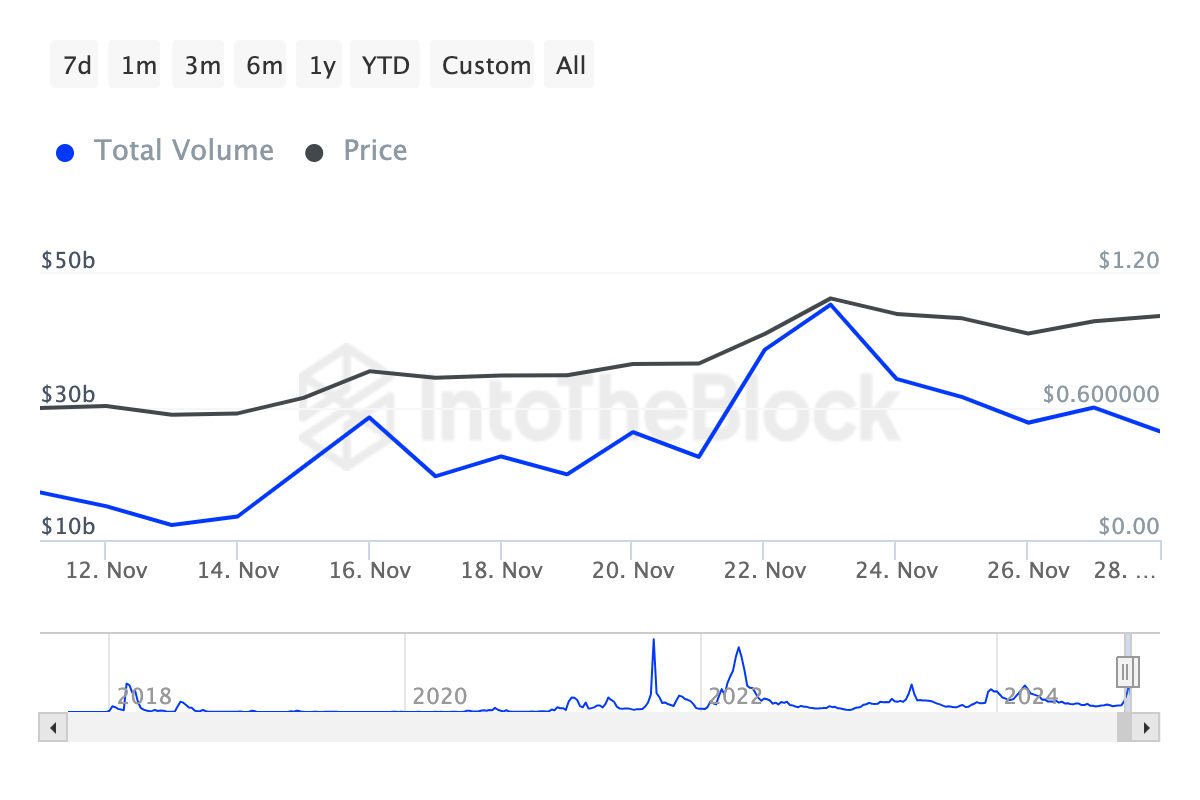Screen dimensions: 1200x800
Task: Click the tallest spike in the navigator
Action: pos(654,642)
